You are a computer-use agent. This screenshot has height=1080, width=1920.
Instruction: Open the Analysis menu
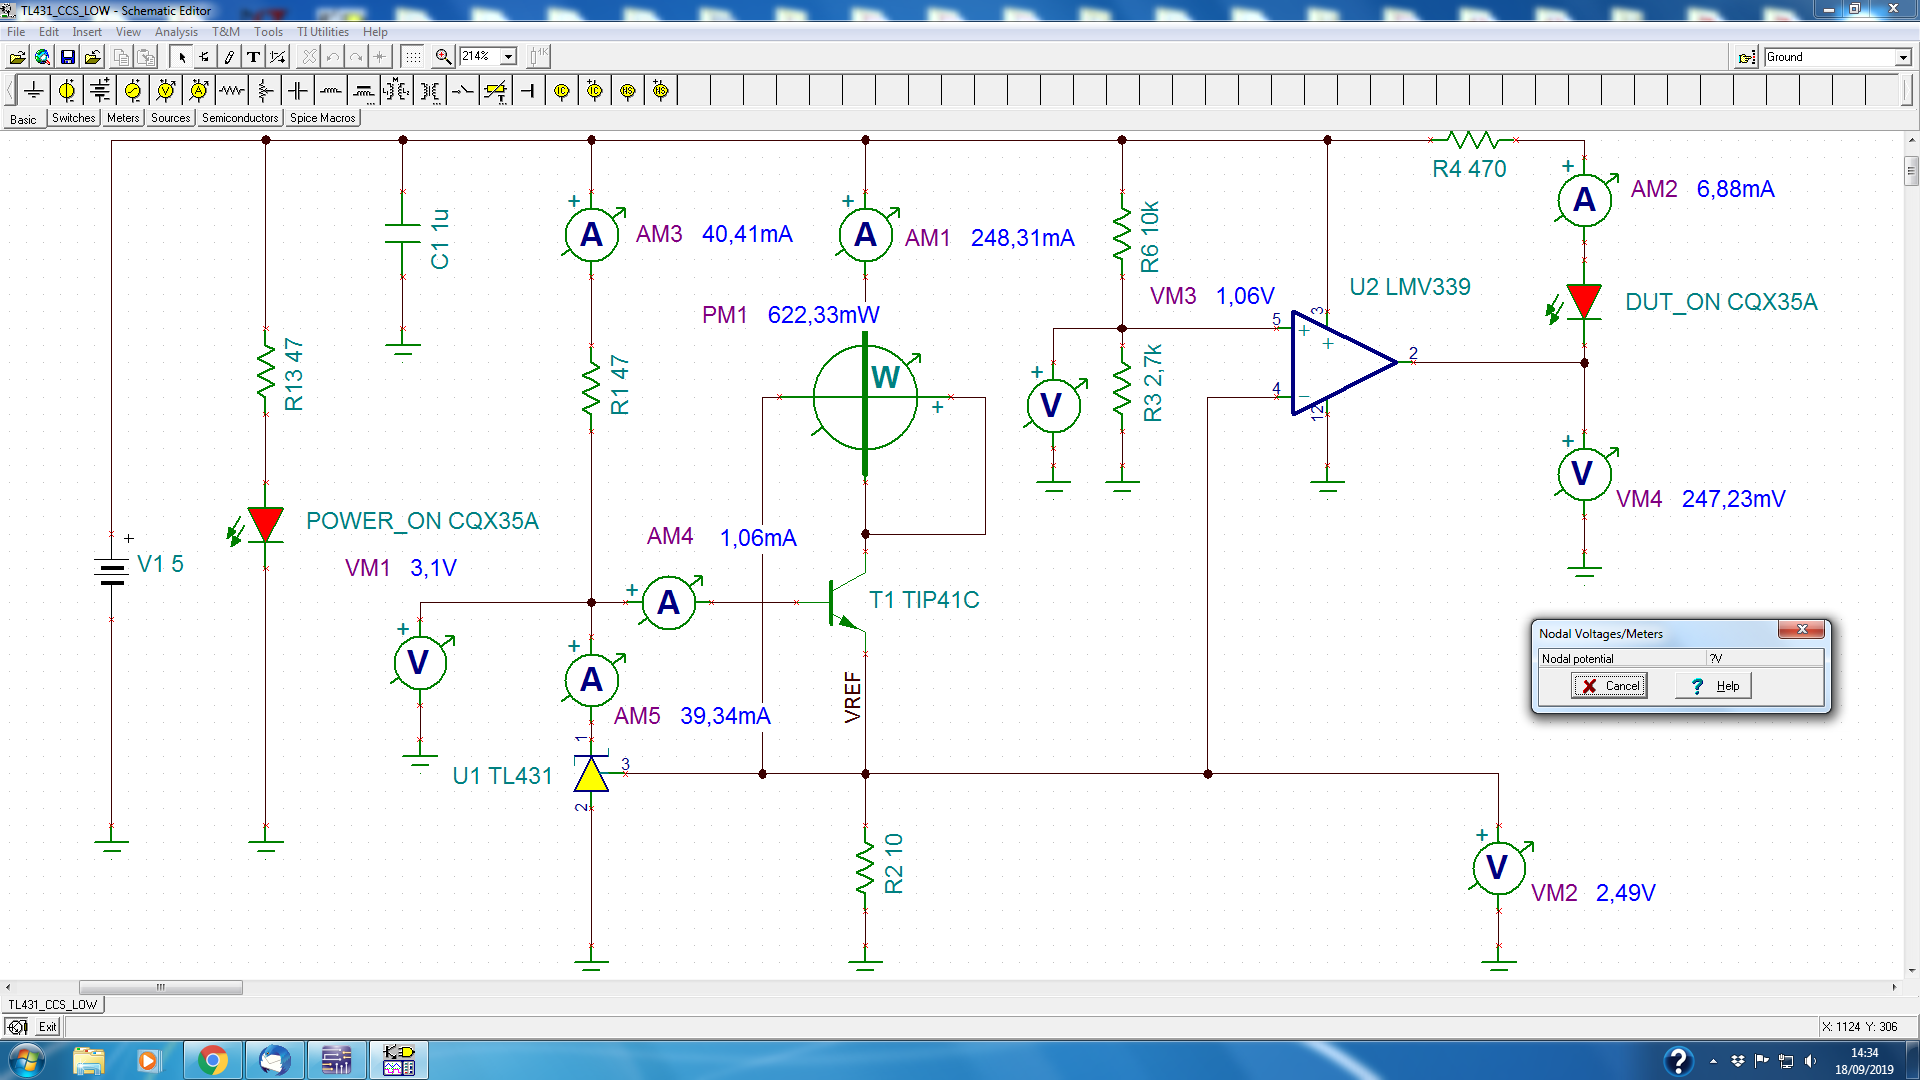(176, 32)
